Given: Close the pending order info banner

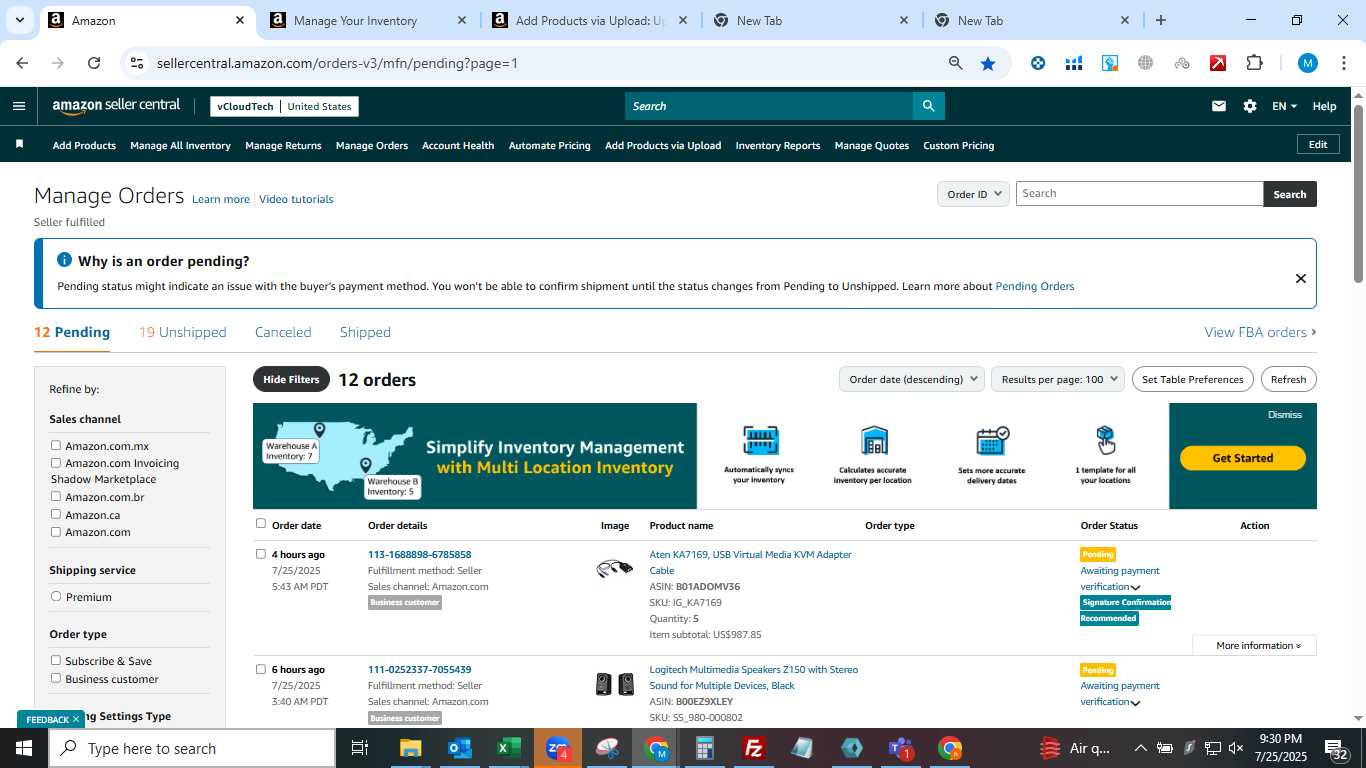Looking at the screenshot, I should (x=1300, y=279).
